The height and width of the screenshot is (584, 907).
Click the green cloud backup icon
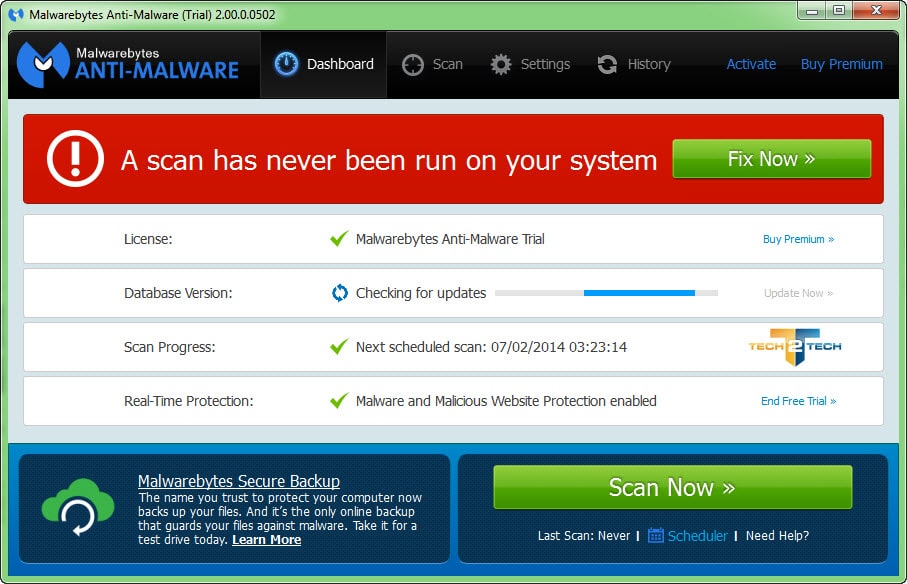78,507
